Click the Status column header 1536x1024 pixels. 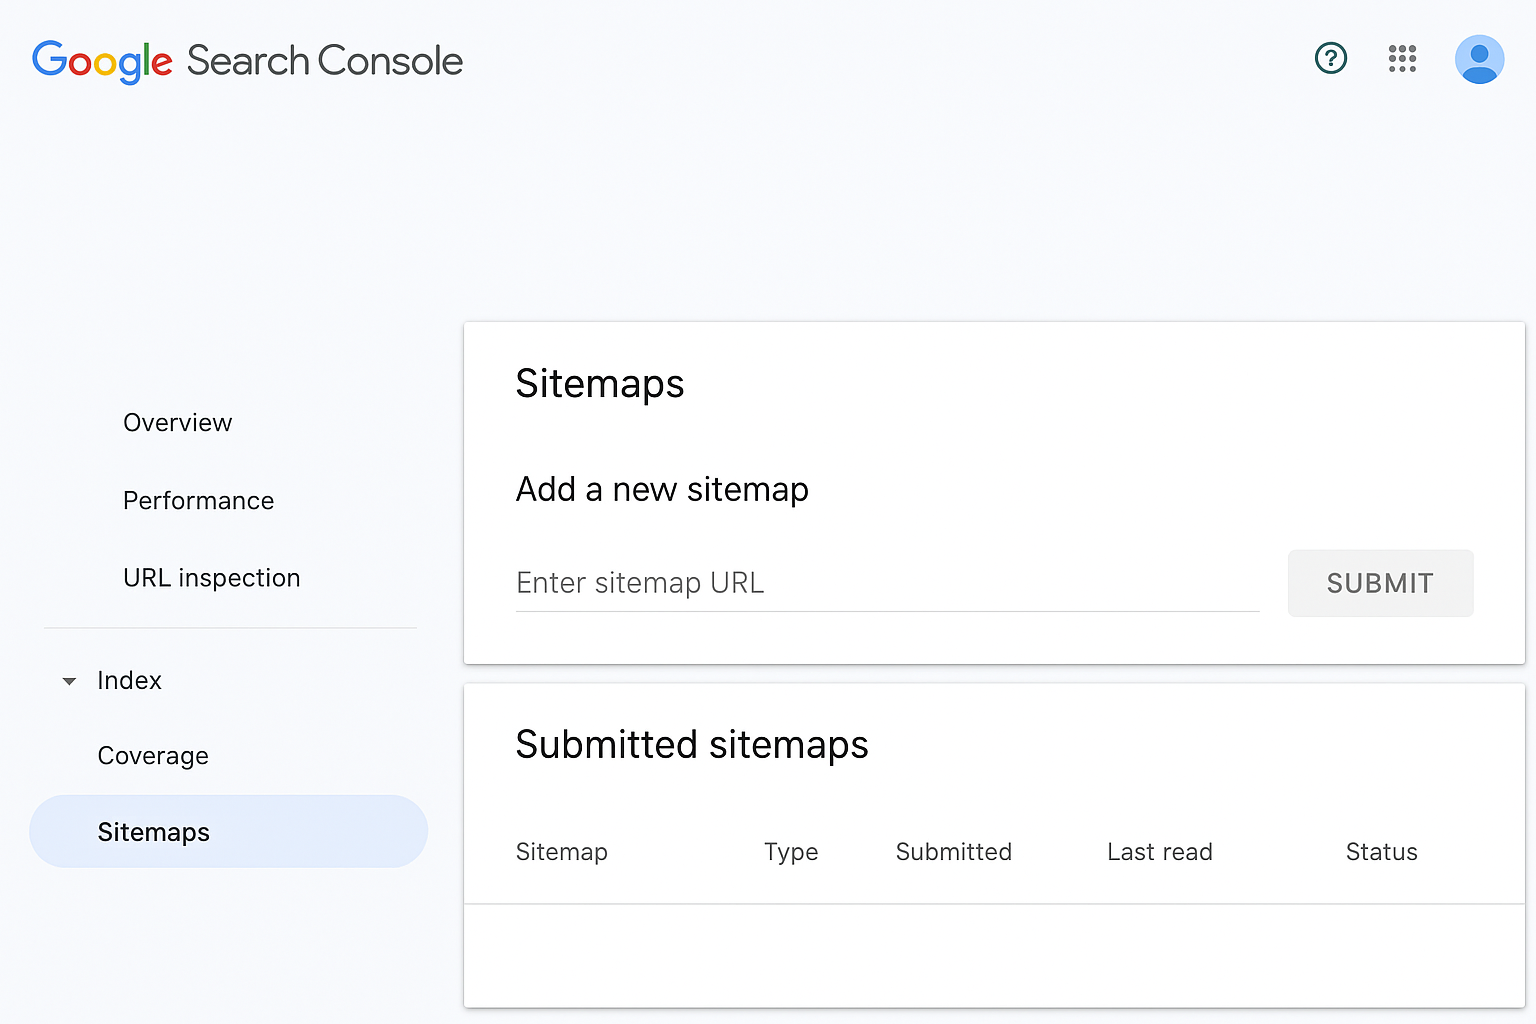1381,852
